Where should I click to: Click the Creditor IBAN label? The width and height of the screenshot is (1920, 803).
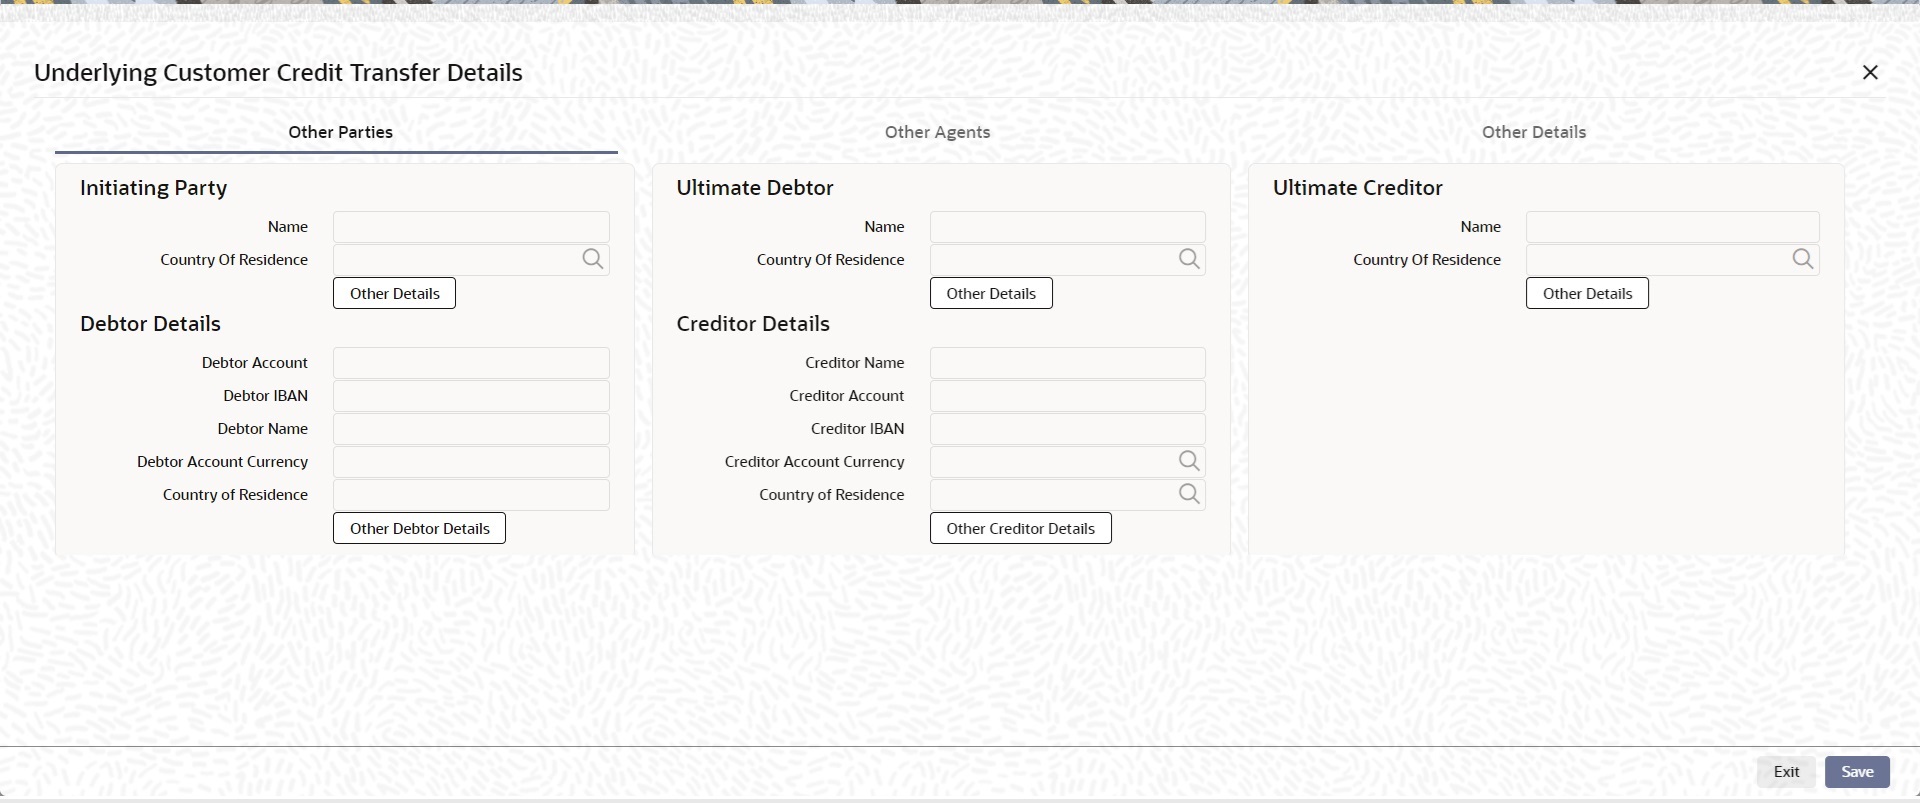[857, 429]
